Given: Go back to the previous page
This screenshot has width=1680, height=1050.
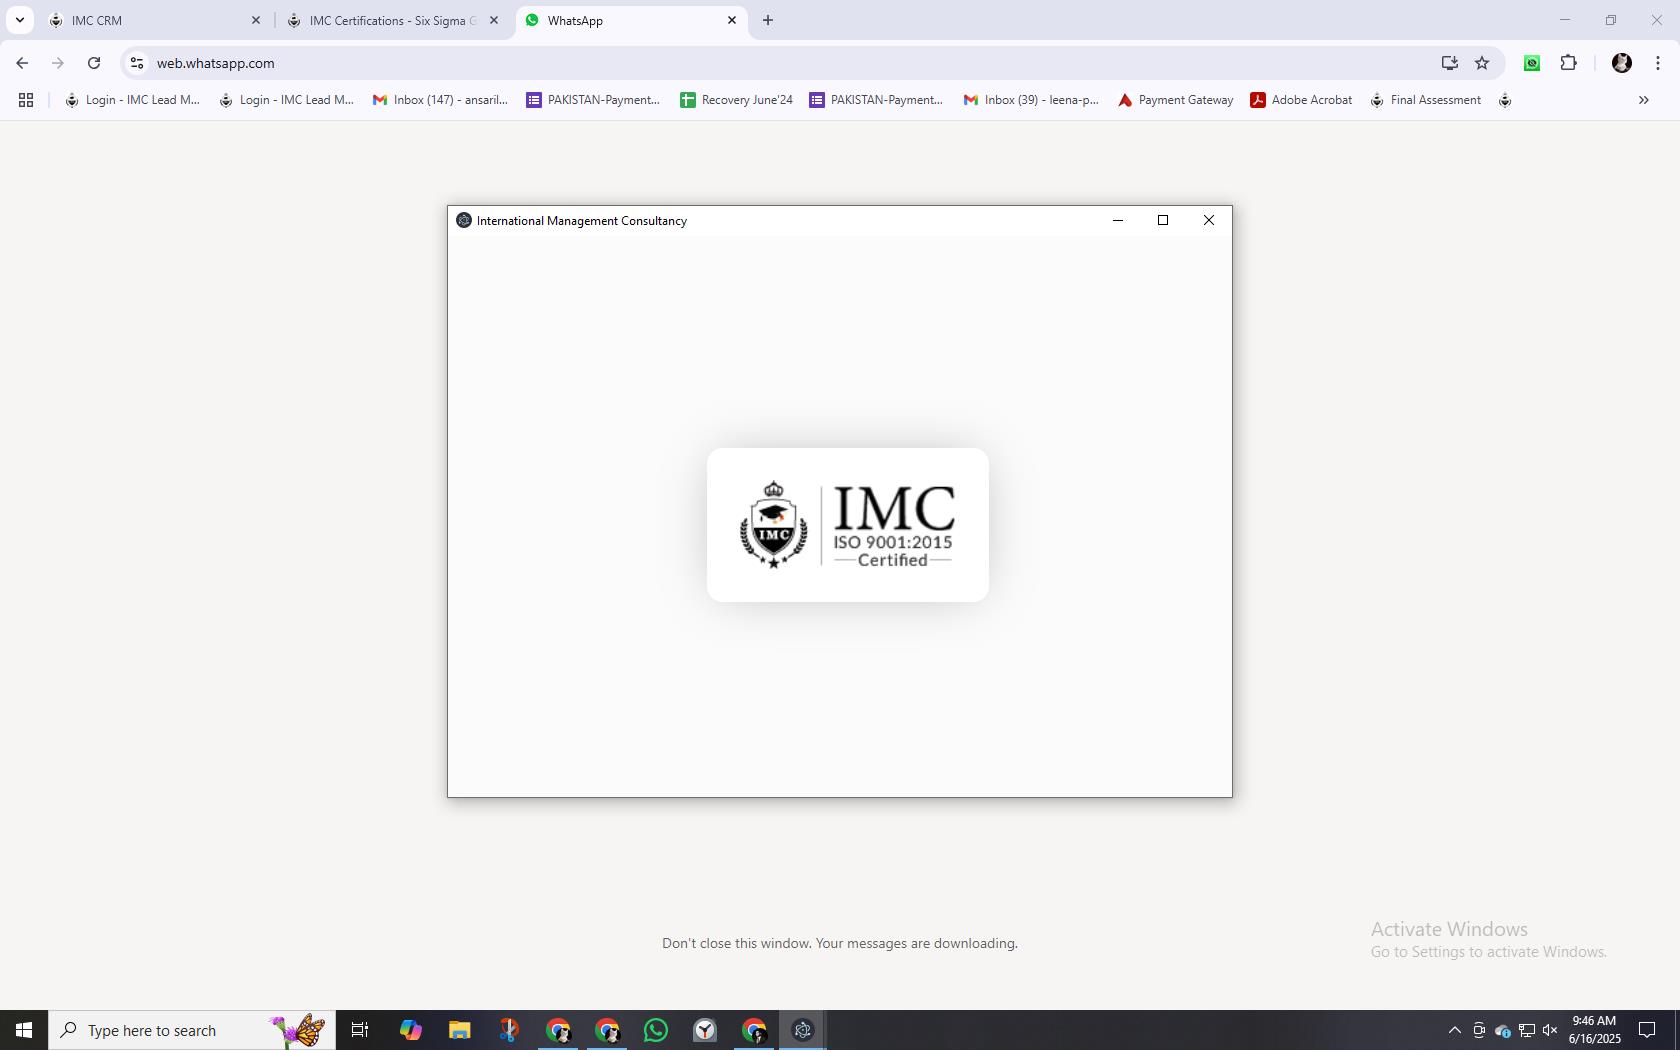Looking at the screenshot, I should [x=22, y=63].
